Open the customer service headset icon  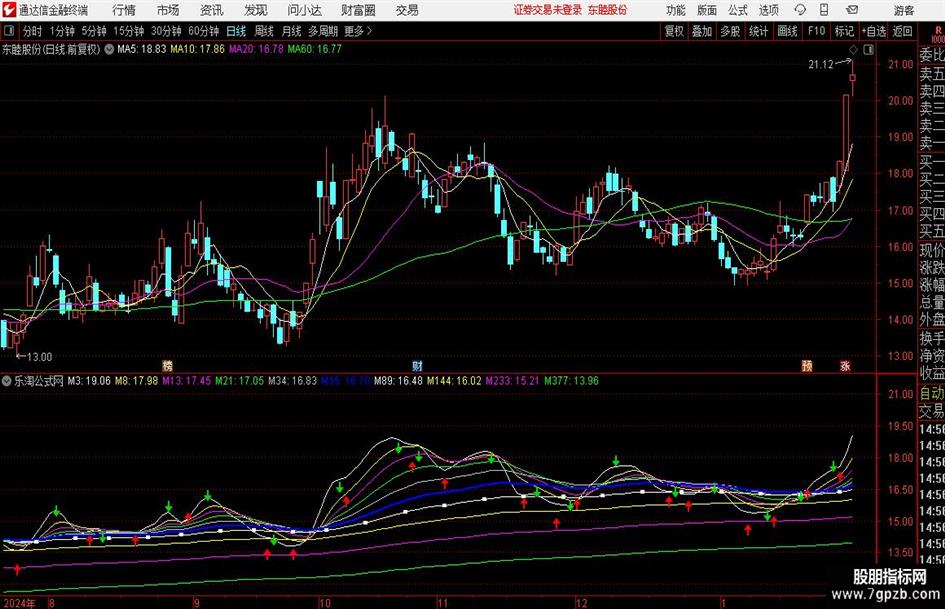(x=800, y=10)
